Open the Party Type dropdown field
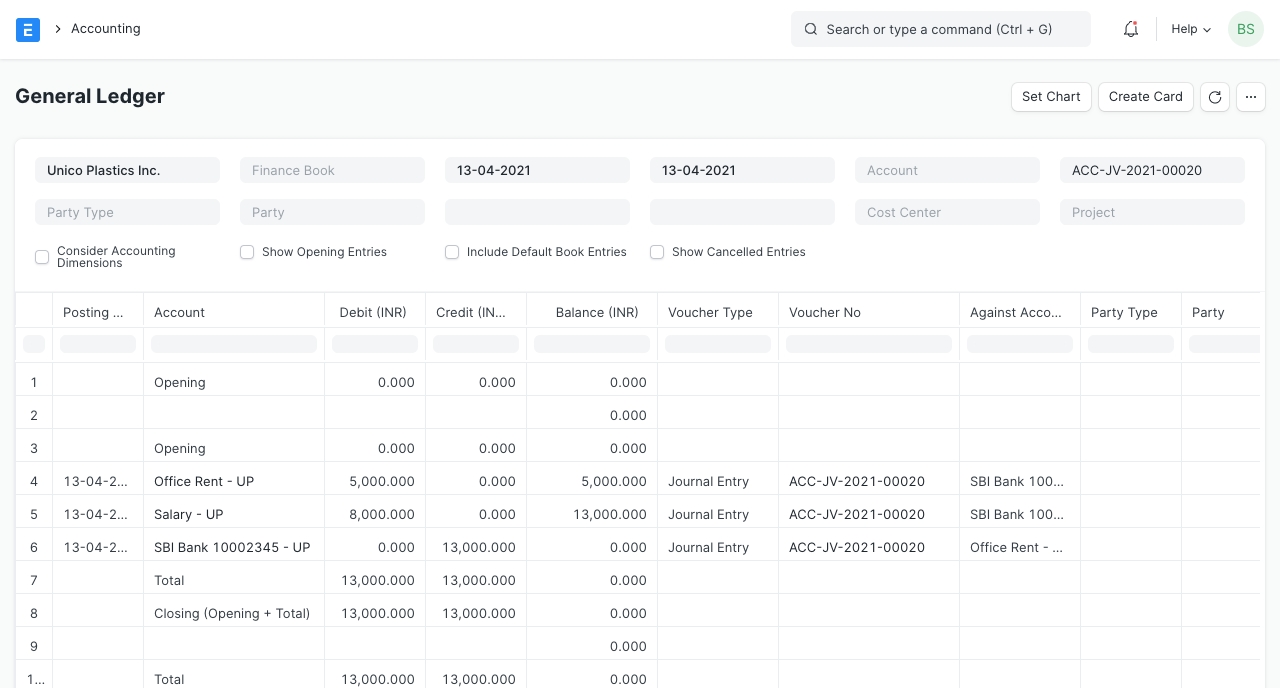Viewport: 1280px width, 688px height. 127,212
